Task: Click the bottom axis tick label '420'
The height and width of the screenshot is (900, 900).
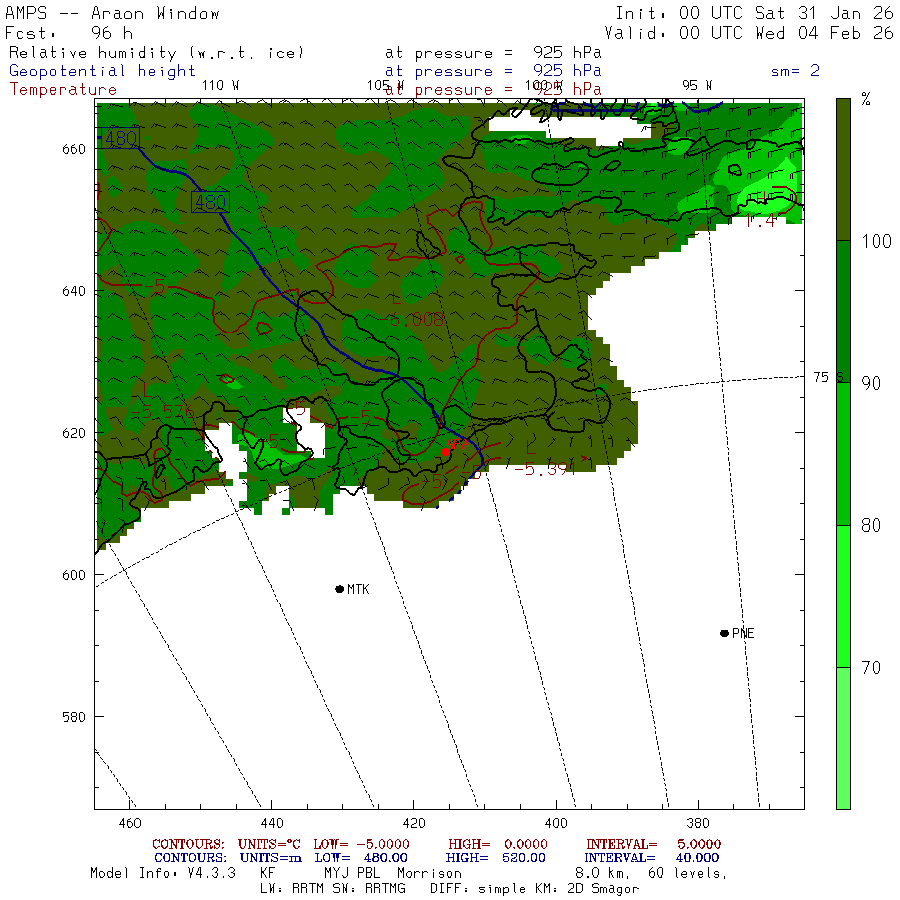Action: (414, 823)
